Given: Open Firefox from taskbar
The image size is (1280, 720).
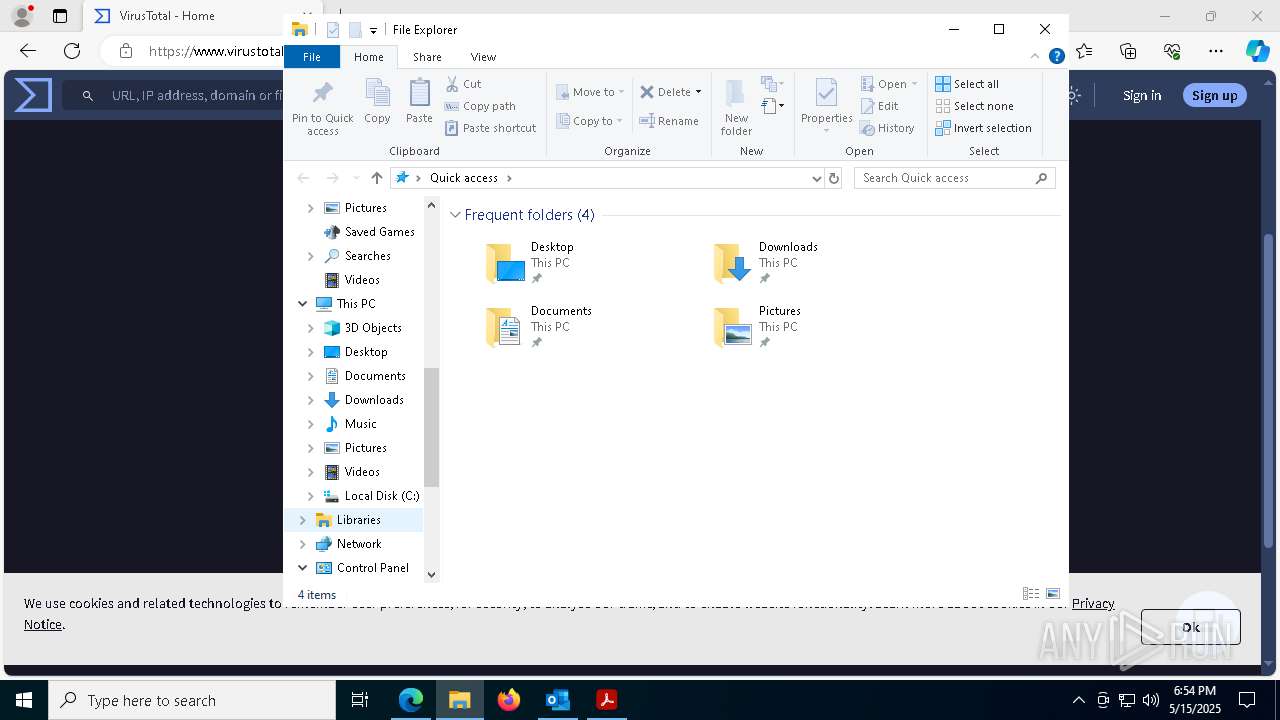Looking at the screenshot, I should [x=509, y=700].
